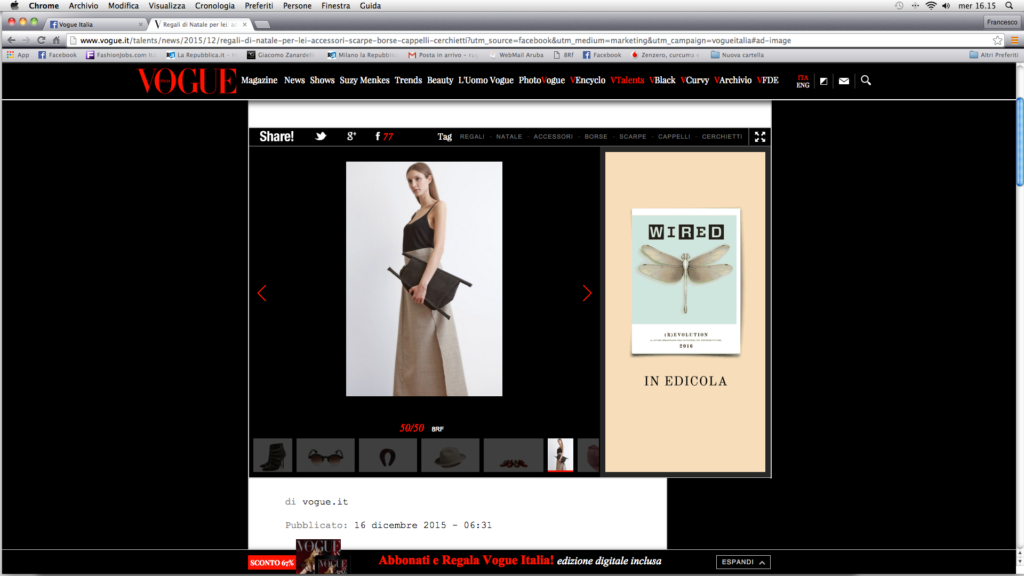Open VTalents section
Viewport: 1024px width, 576px height.
627,80
